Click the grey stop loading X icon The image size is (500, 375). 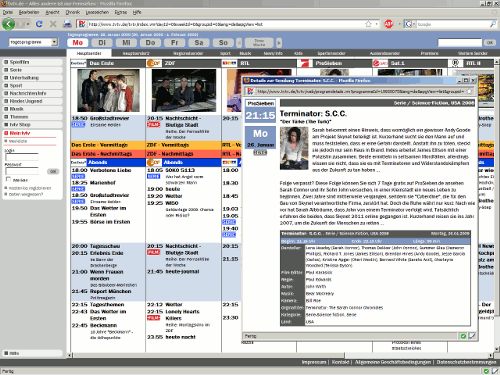53,24
